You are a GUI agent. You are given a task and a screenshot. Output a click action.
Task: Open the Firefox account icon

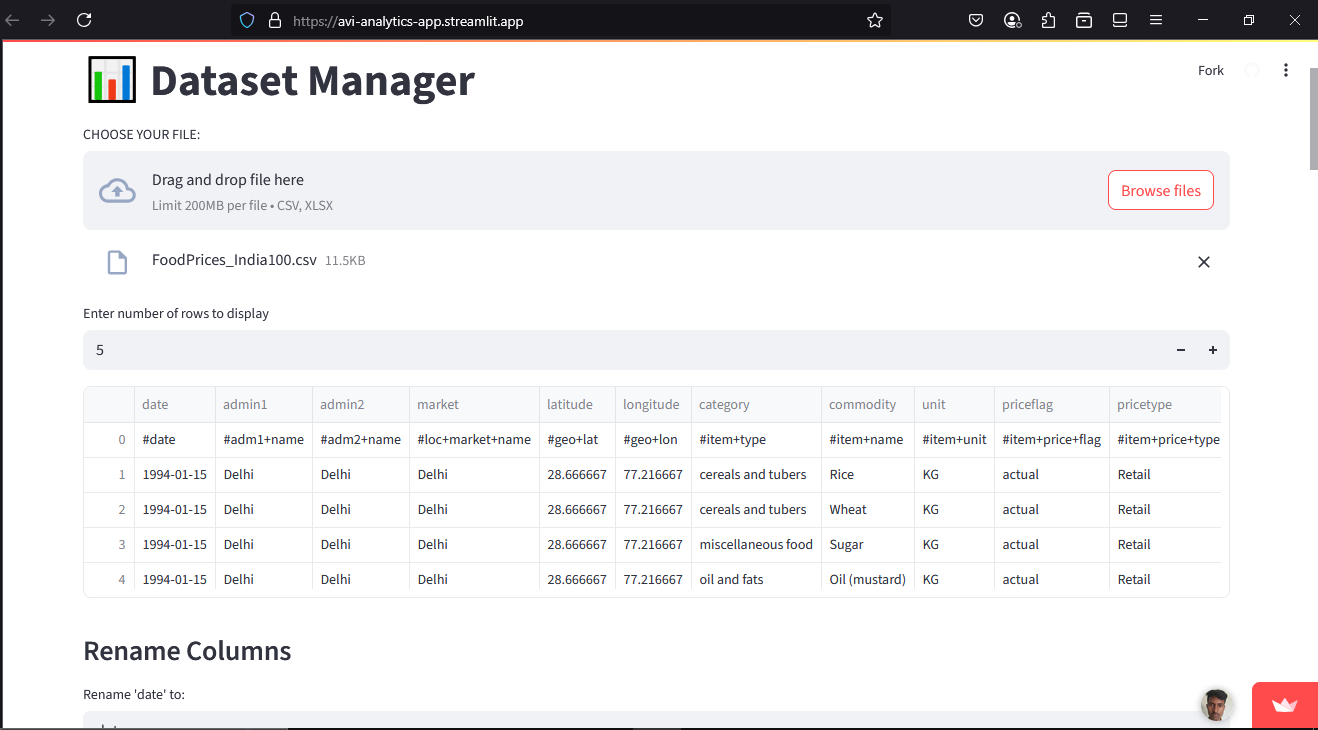click(1012, 20)
